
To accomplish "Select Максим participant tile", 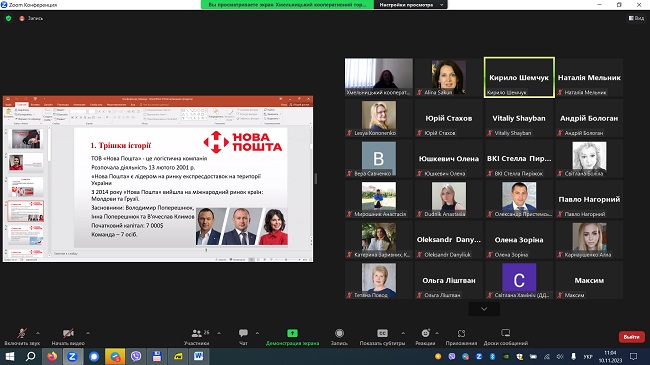I will tap(589, 281).
